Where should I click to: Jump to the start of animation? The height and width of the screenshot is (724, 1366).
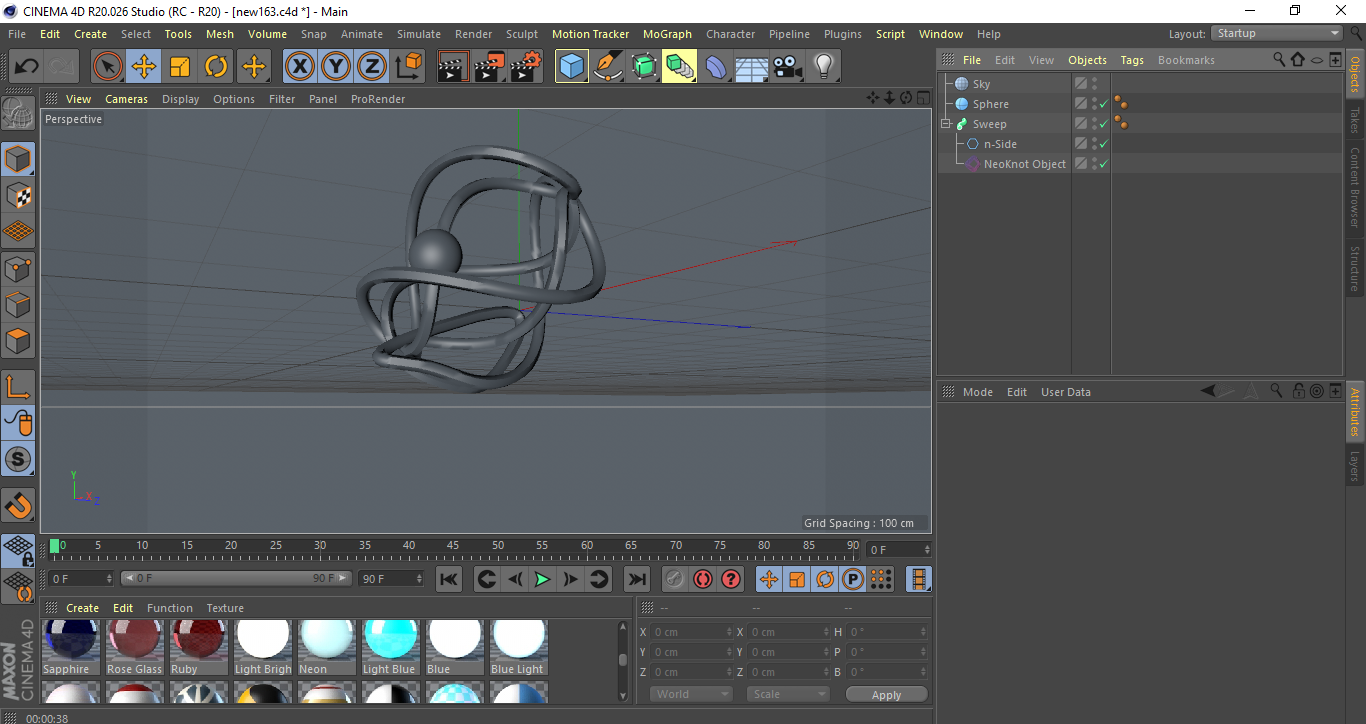tap(449, 579)
